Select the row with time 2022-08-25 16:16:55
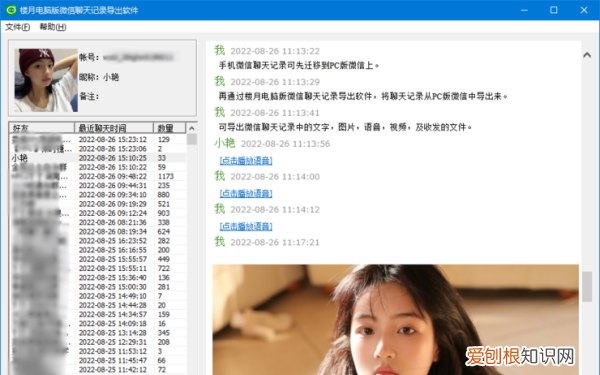The image size is (600, 375). 98,250
